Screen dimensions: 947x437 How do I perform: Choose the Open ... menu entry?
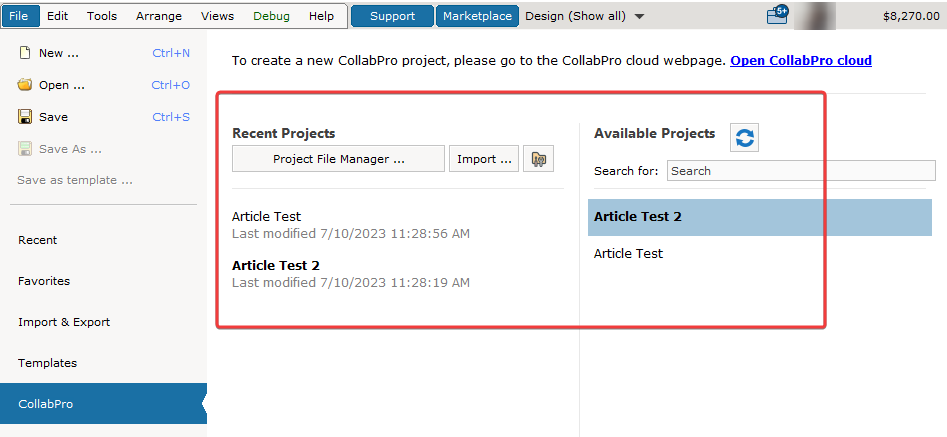(62, 85)
